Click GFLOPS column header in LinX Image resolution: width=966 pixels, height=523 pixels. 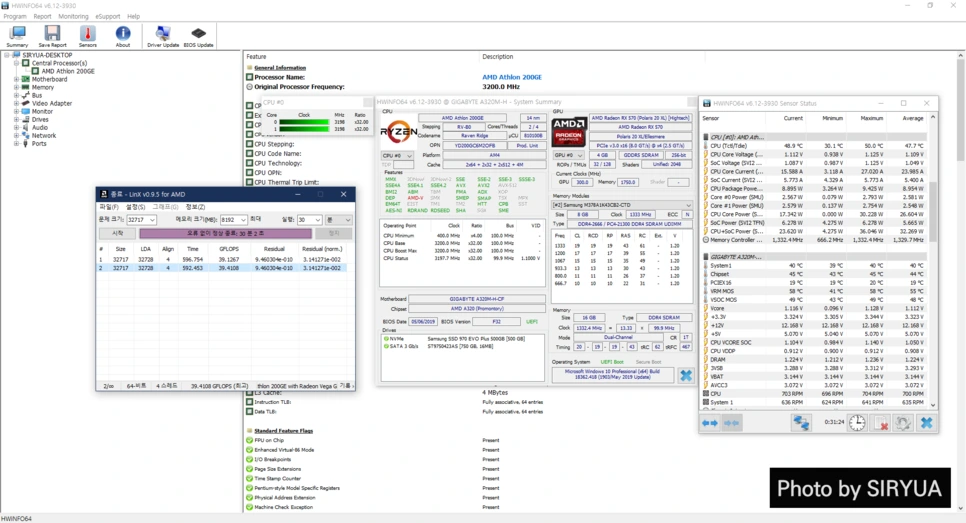(229, 249)
